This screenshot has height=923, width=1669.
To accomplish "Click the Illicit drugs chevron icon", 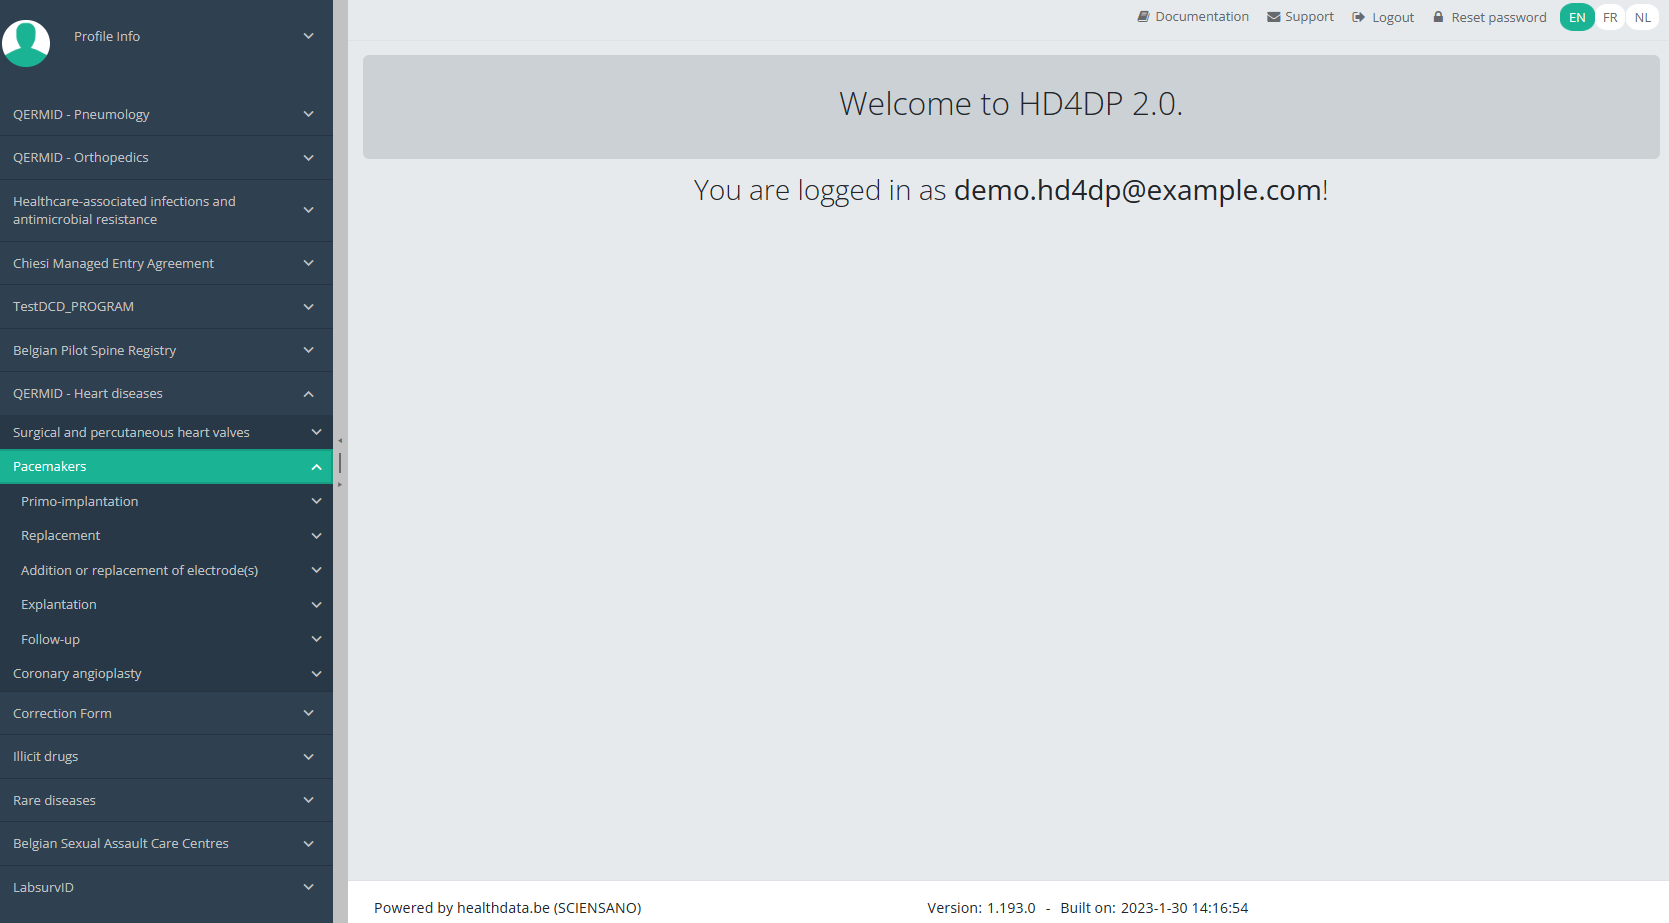I will 308,757.
